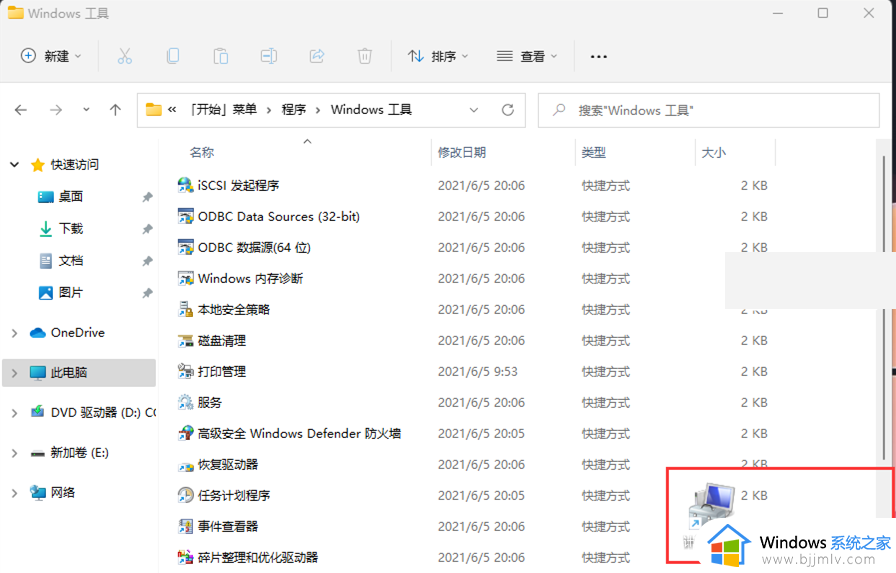Select the Windows Defender 防火墙 icon

click(x=185, y=433)
